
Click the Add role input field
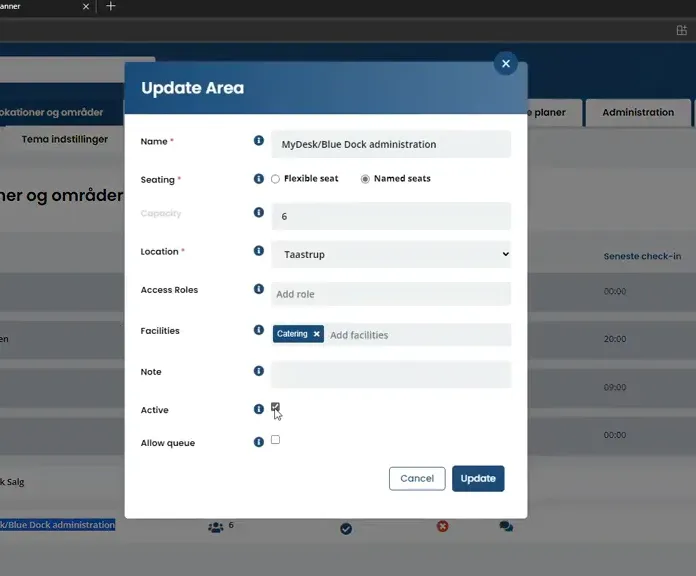391,294
